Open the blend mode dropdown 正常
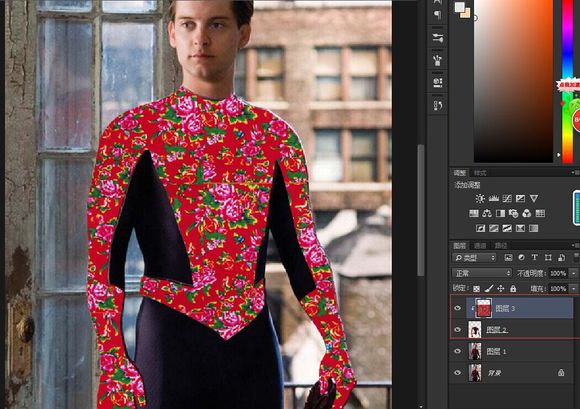Image resolution: width=580 pixels, height=409 pixels. [482, 273]
